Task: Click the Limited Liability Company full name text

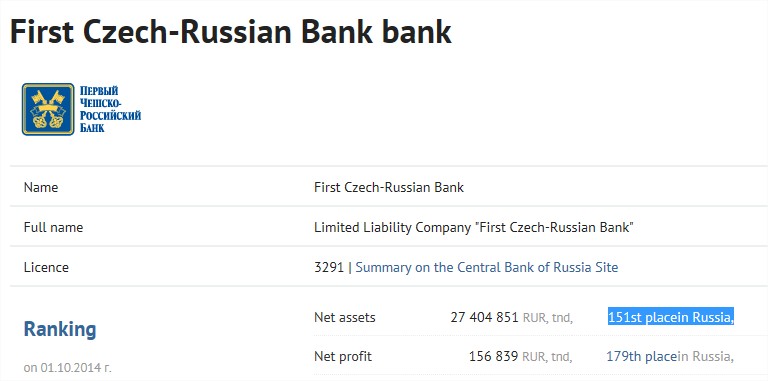Action: pos(474,228)
